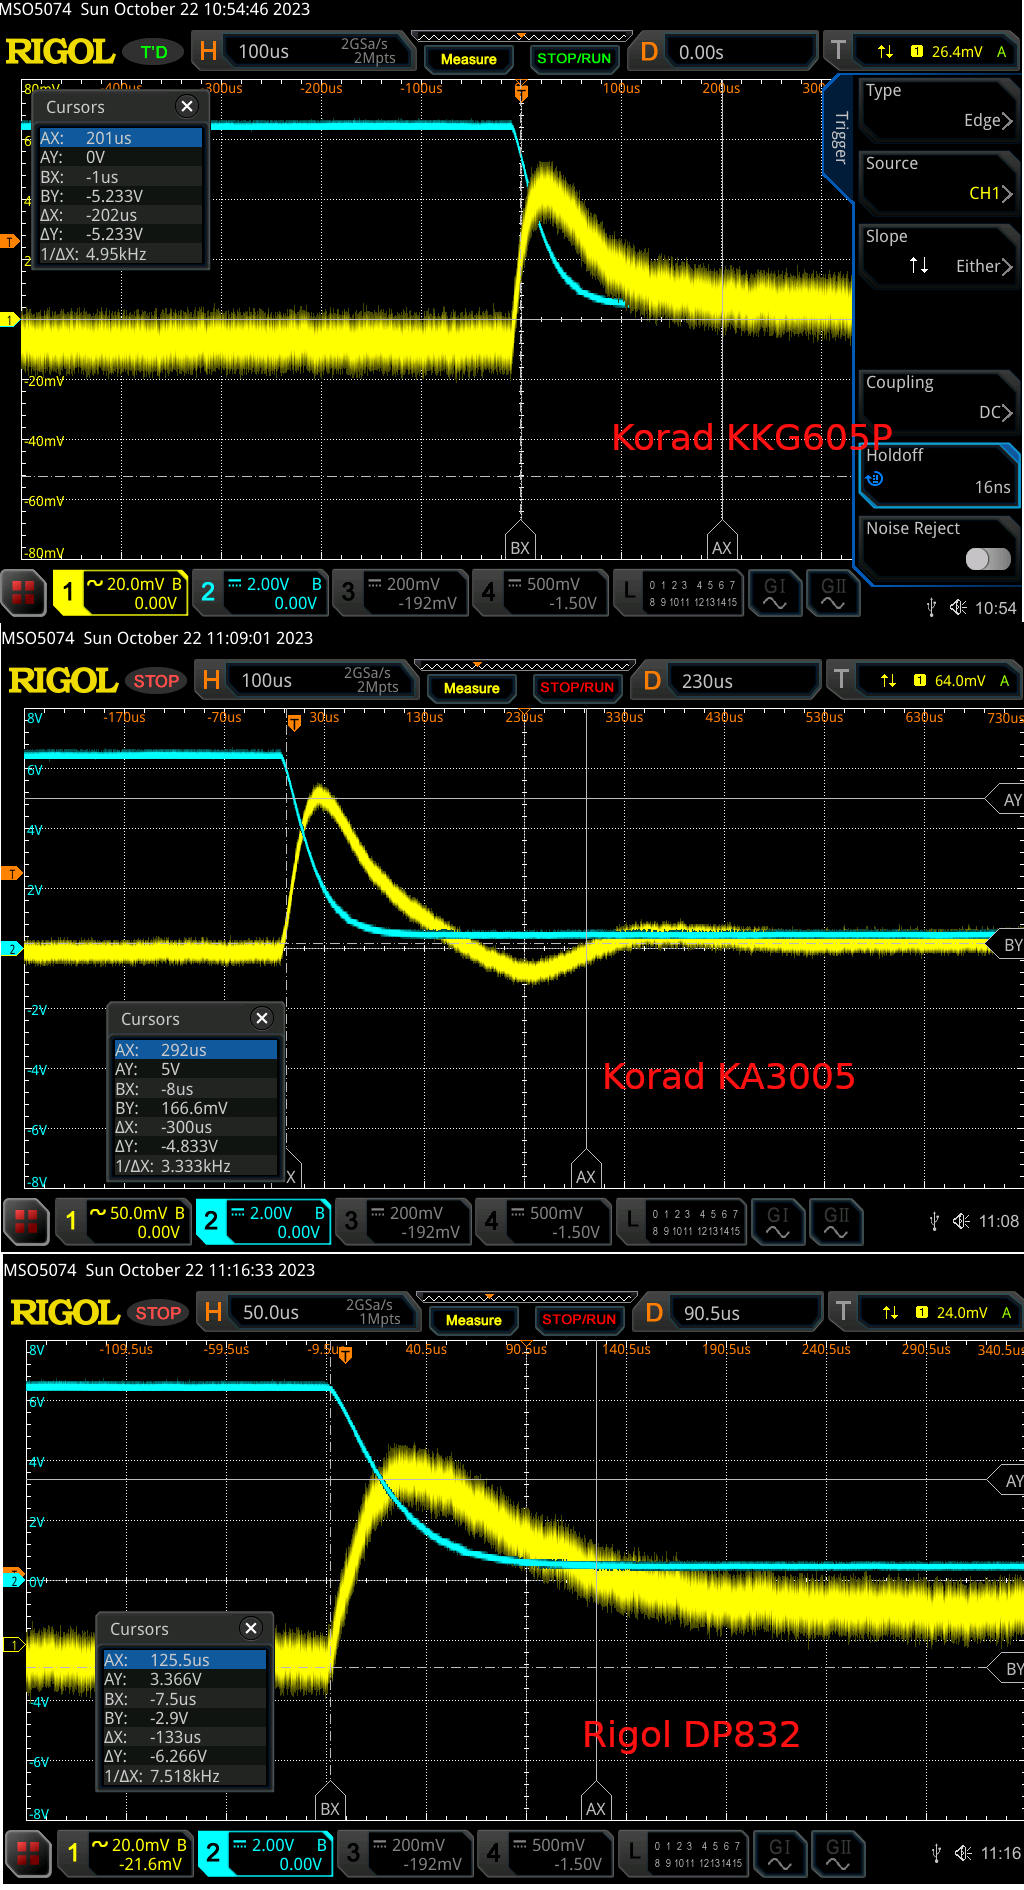The width and height of the screenshot is (1024, 1890).
Task: Click Measure button in the 10:54:46 capture
Action: (468, 59)
